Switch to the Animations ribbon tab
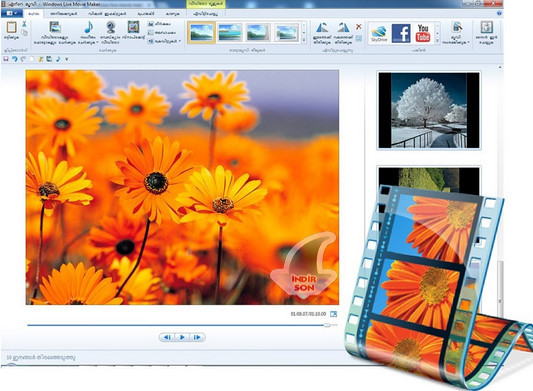This screenshot has width=533, height=391. [x=64, y=14]
